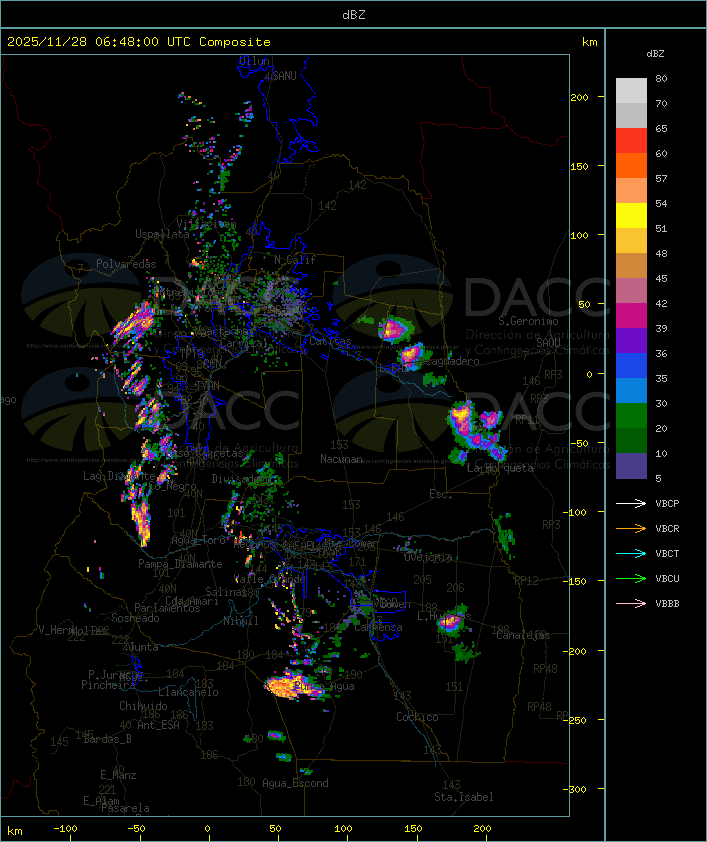Viewport: 707px width, 842px height.
Task: Click the -100 tick on the bottom axis
Action: tap(65, 829)
